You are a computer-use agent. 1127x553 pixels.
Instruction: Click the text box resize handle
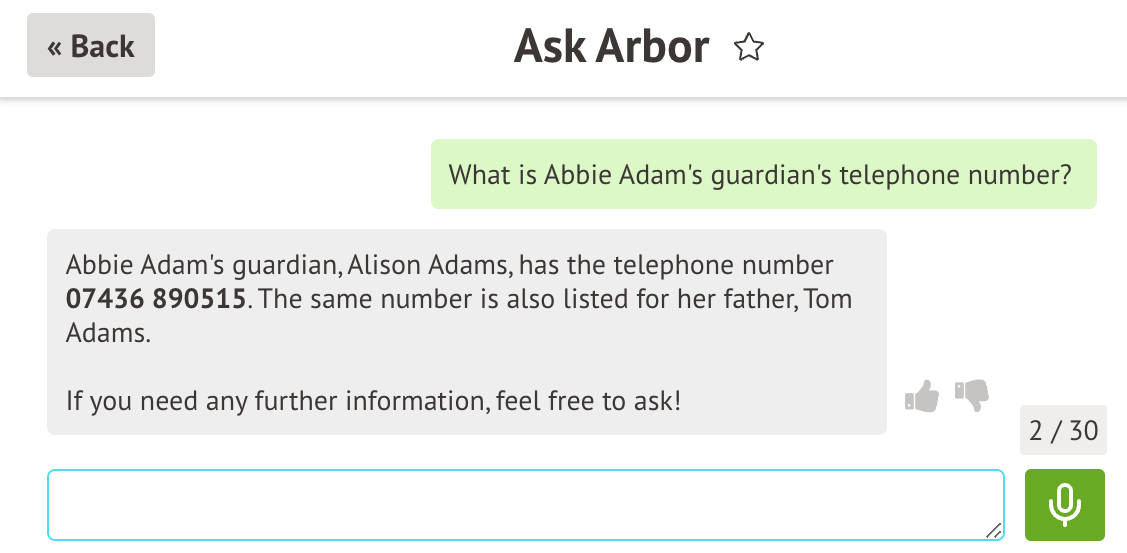tap(992, 530)
